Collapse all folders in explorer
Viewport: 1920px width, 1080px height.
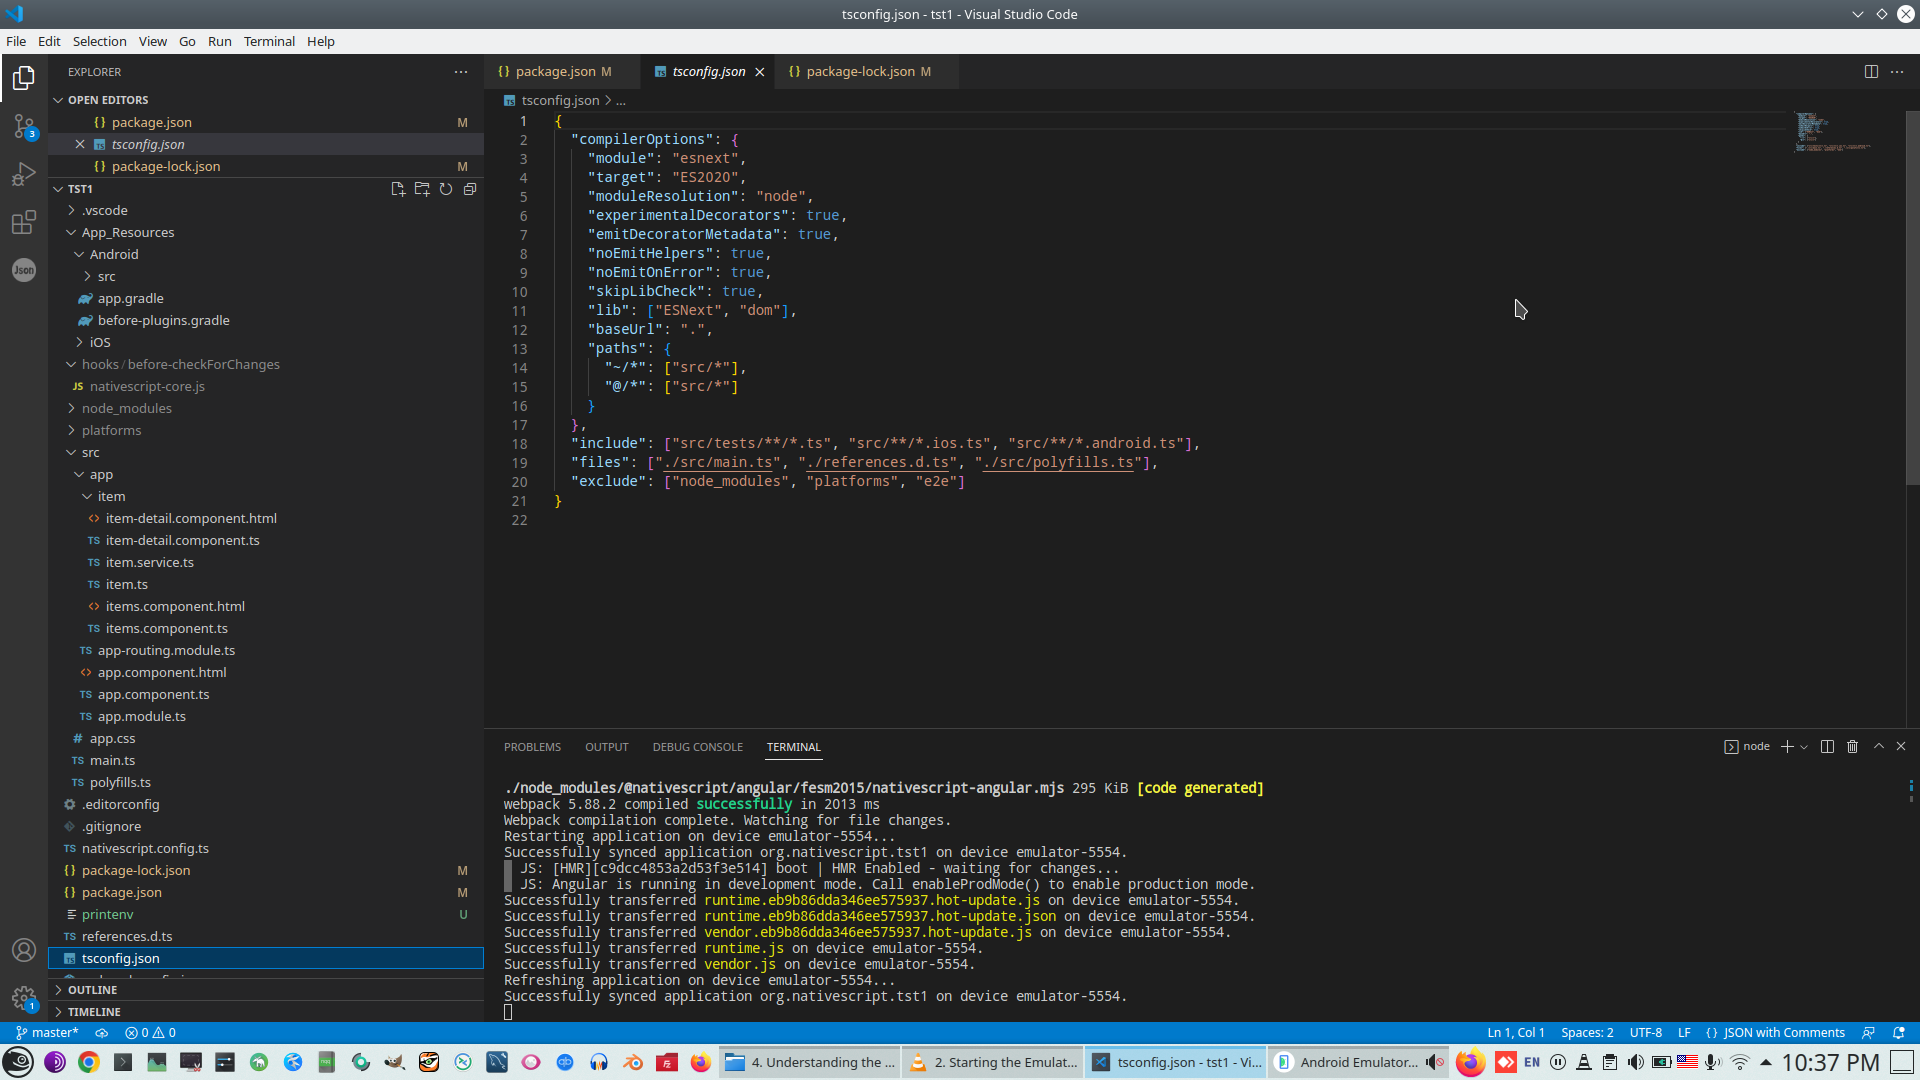470,189
